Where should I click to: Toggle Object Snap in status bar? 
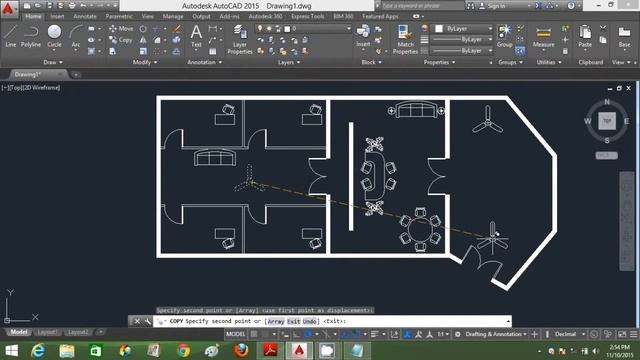[356, 334]
